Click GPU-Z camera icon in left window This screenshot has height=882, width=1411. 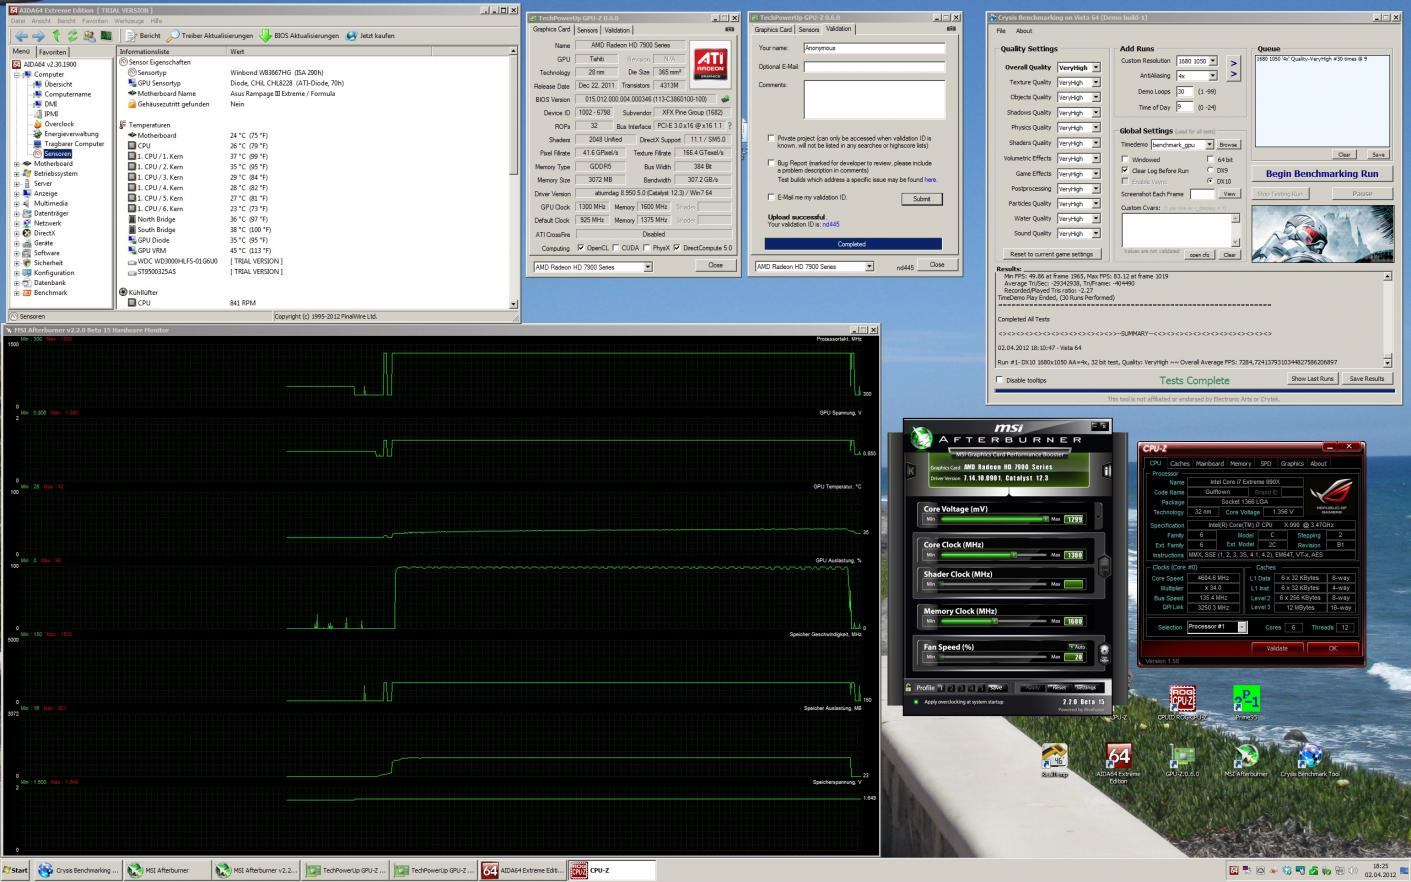(x=731, y=30)
